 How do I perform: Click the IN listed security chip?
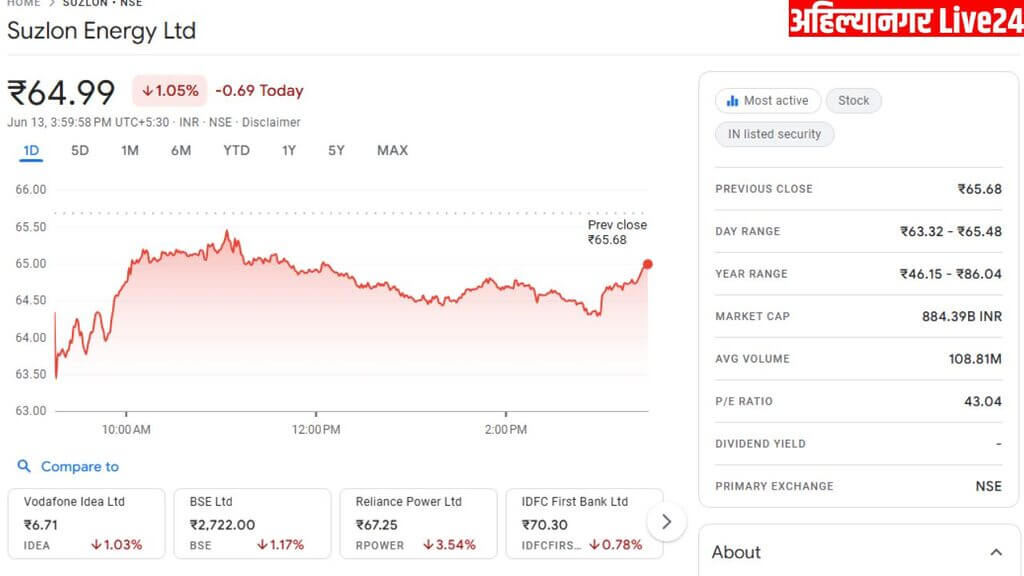774,134
